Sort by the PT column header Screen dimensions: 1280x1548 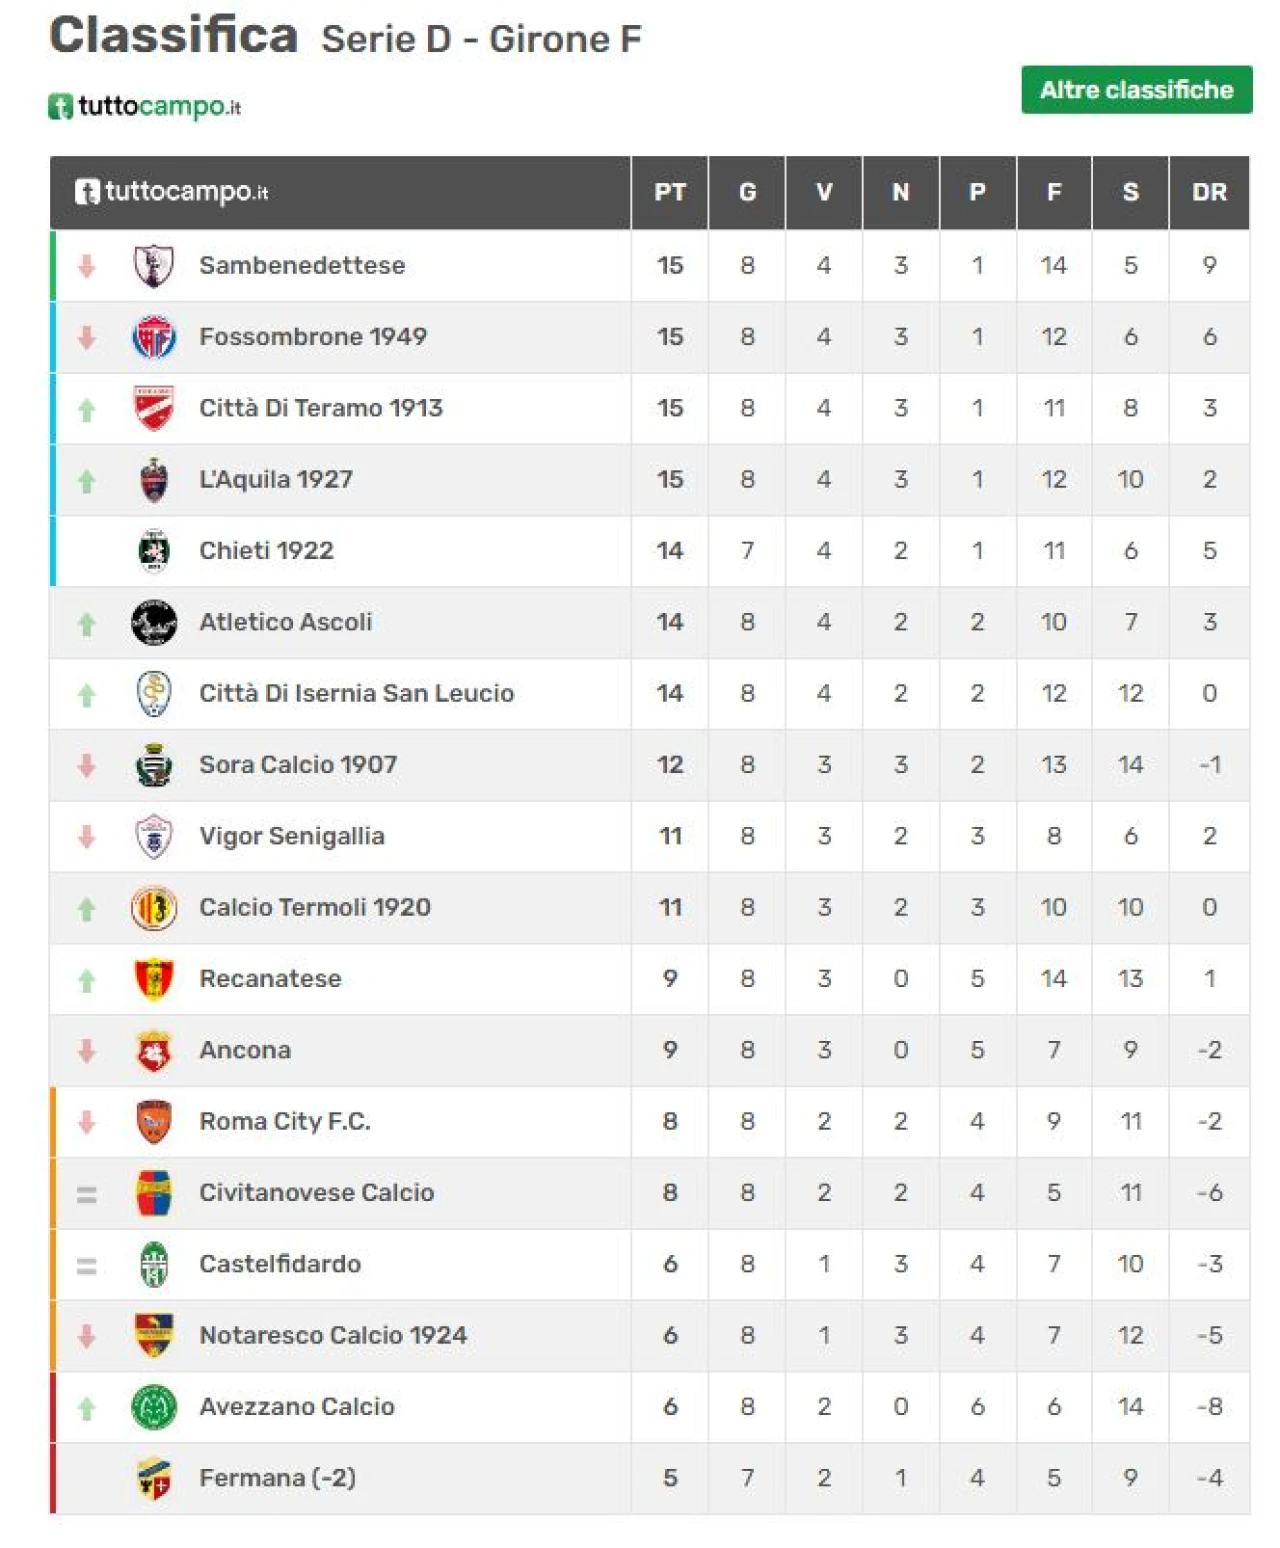(x=670, y=192)
